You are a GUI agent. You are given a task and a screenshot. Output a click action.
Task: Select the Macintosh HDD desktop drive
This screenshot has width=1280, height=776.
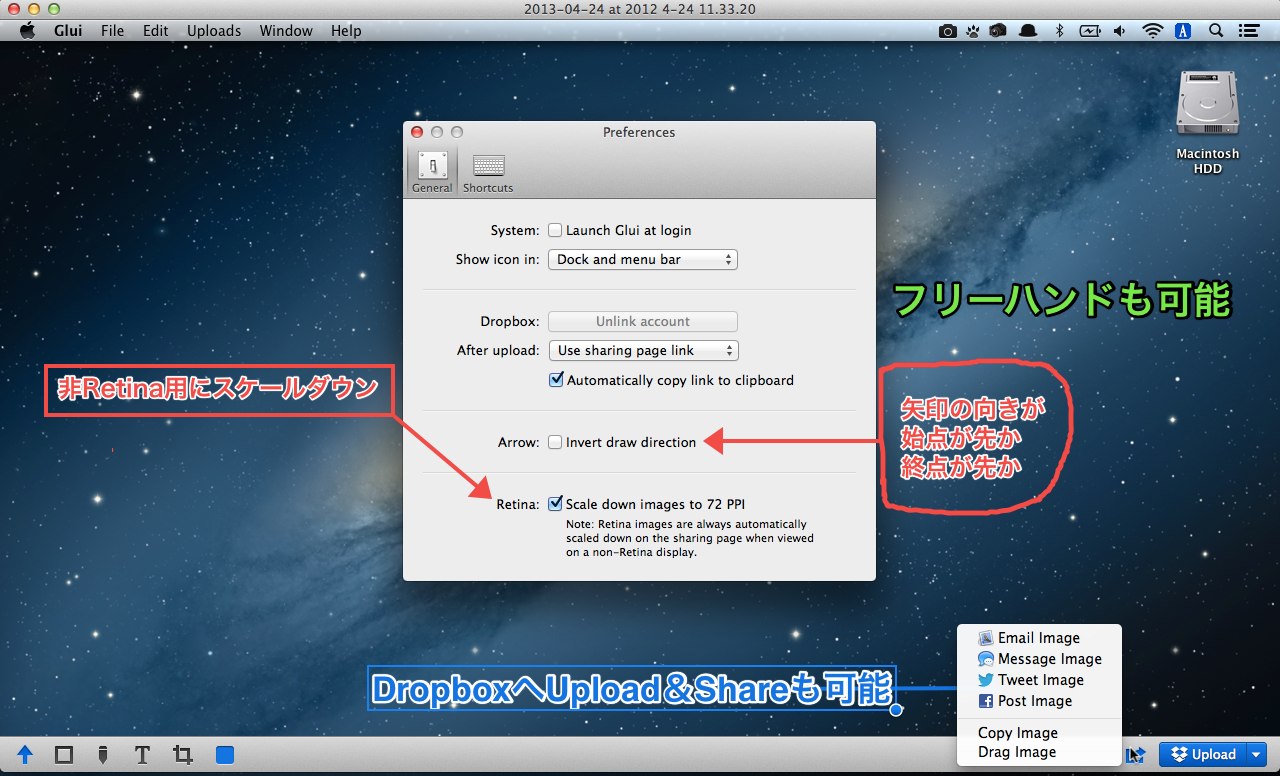point(1208,122)
